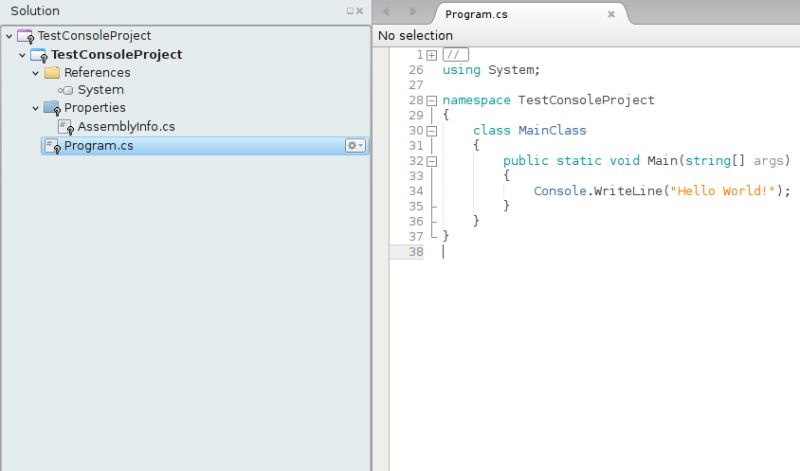Click TestConsoleProject namespace name in code
Viewport: 800px width, 471px height.
coord(586,101)
